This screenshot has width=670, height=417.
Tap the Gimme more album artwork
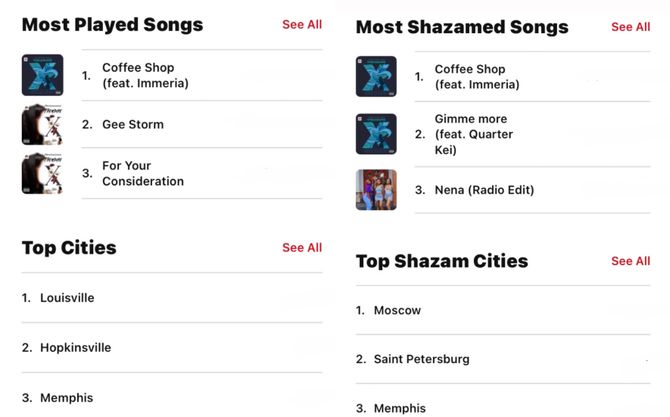(376, 134)
